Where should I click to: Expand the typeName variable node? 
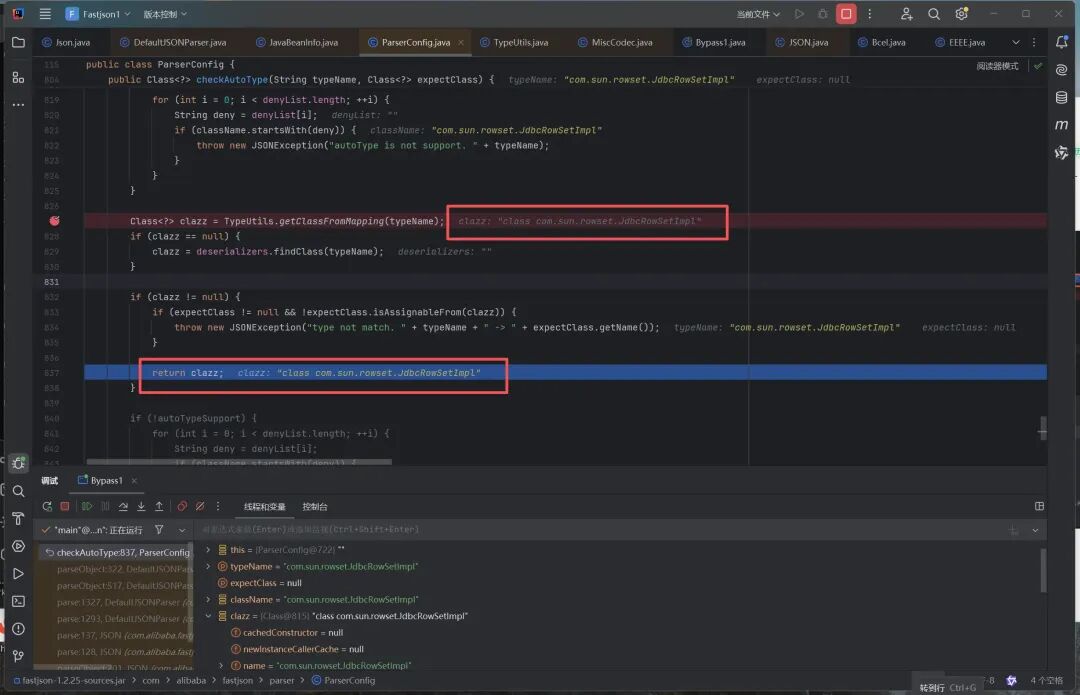pos(208,566)
